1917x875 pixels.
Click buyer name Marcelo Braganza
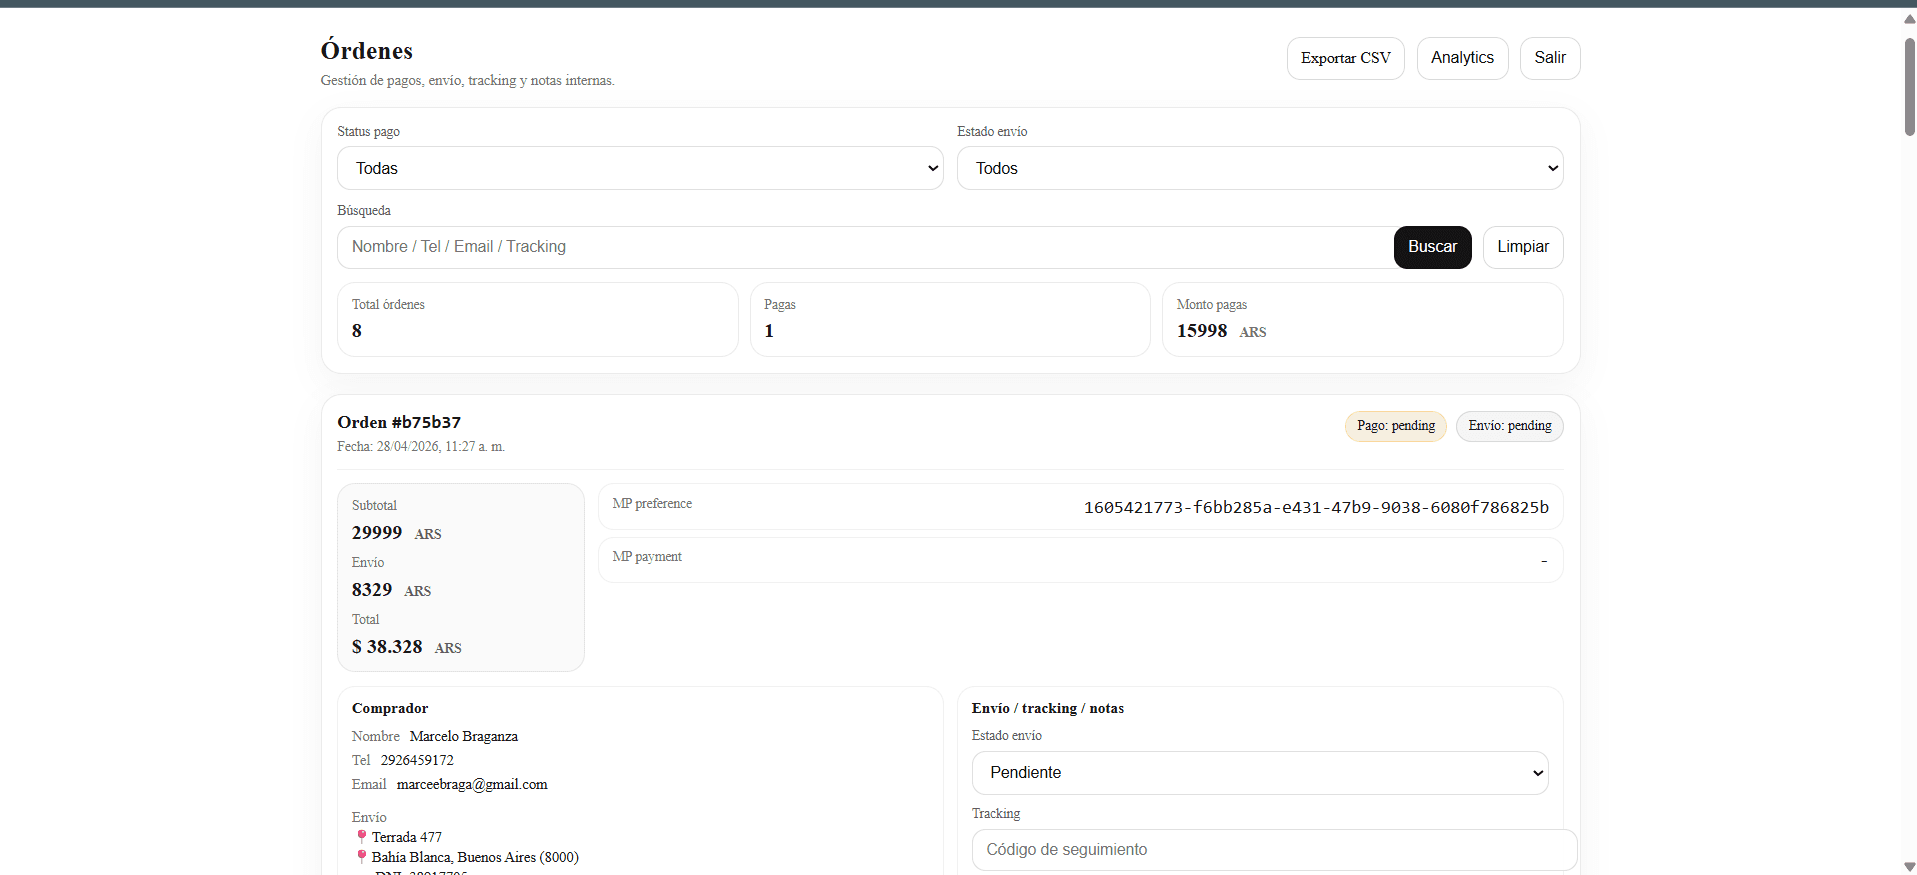pyautogui.click(x=464, y=736)
